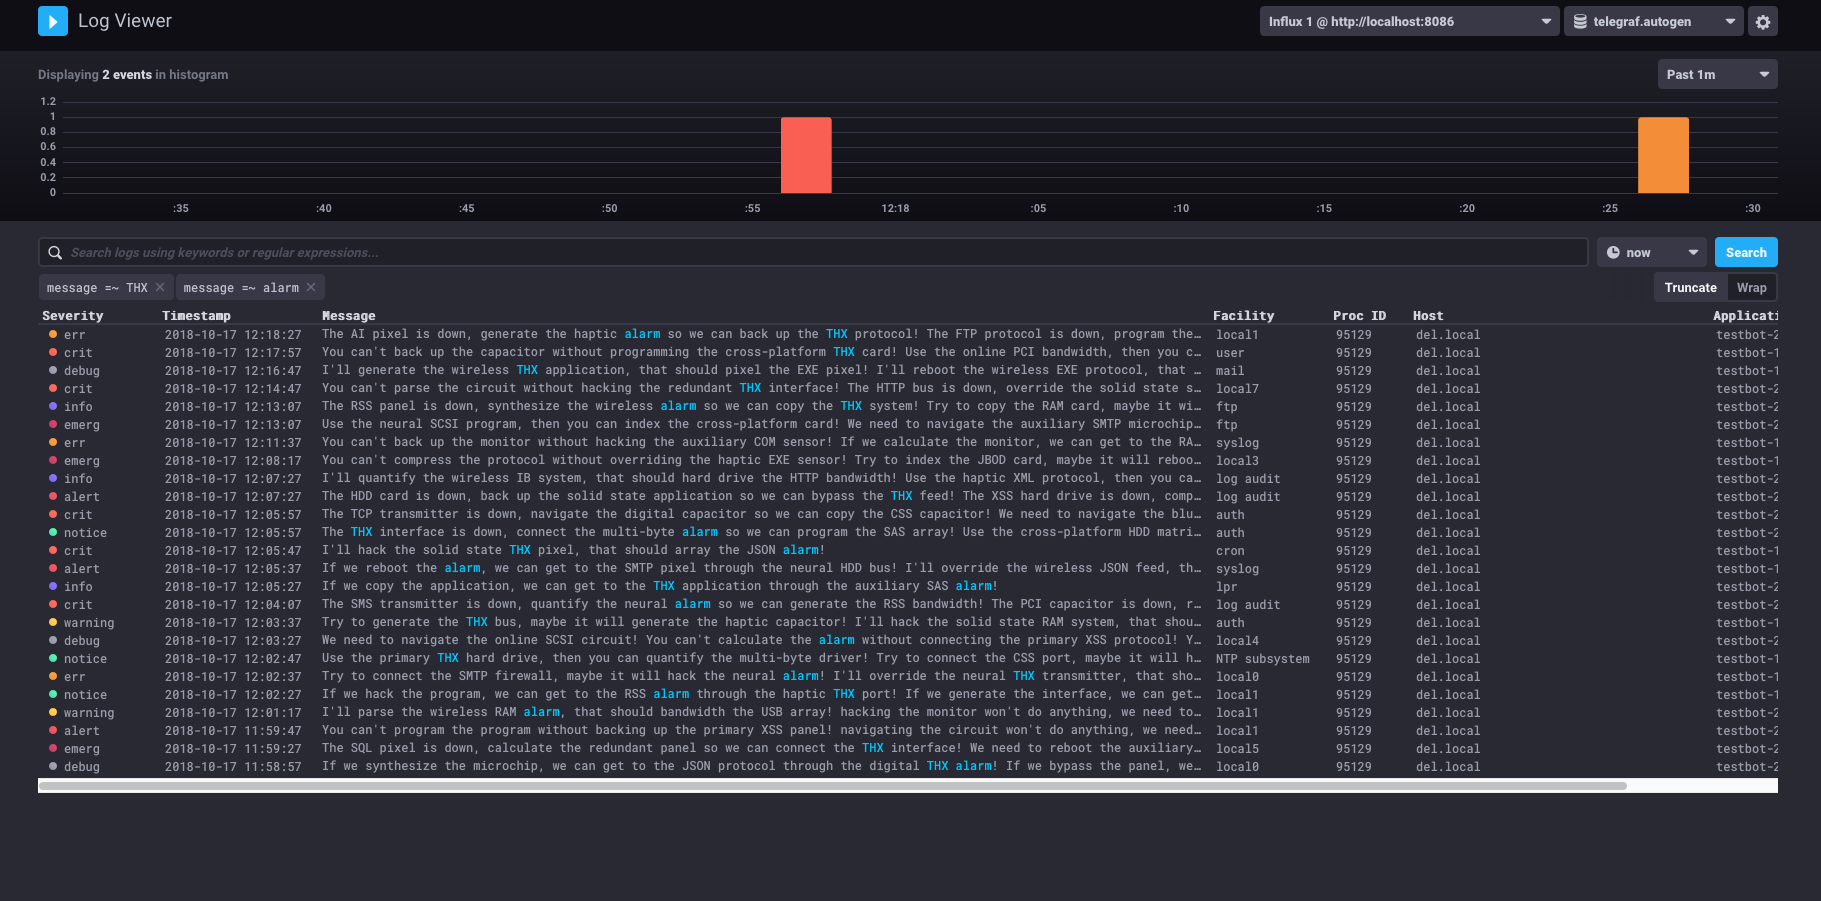Click the magnifier icon in the search bar

55,252
